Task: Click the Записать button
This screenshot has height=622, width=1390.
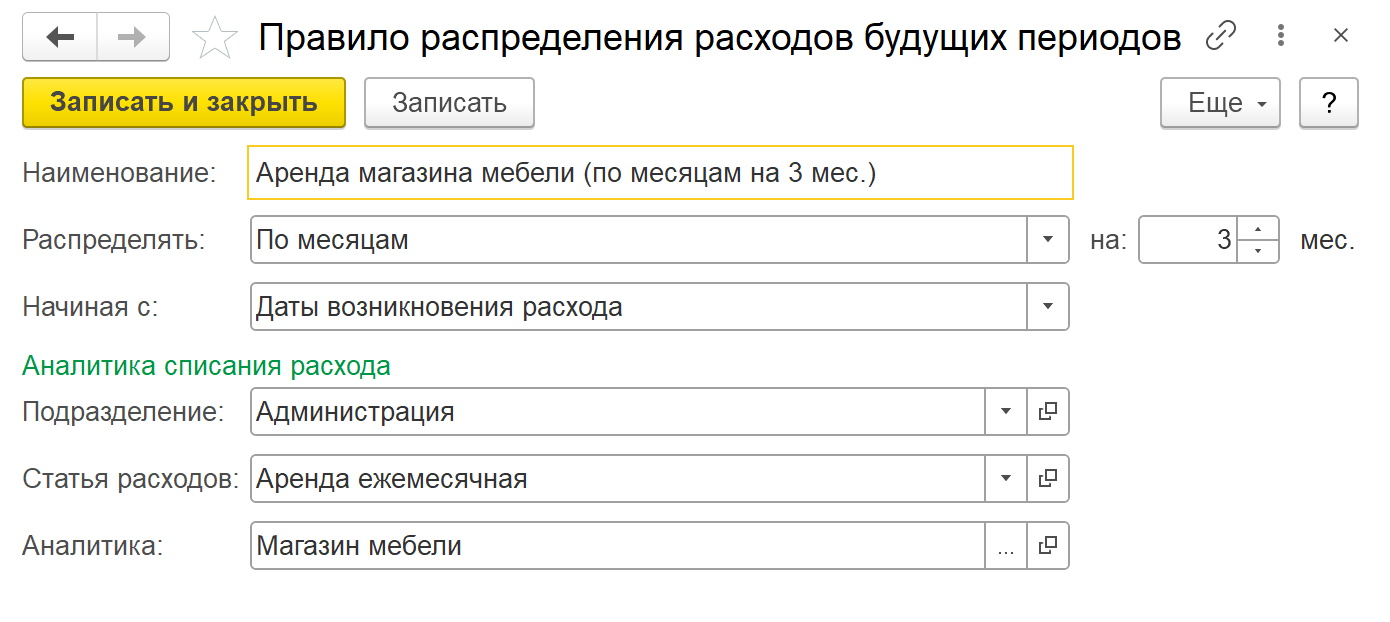Action: [449, 103]
